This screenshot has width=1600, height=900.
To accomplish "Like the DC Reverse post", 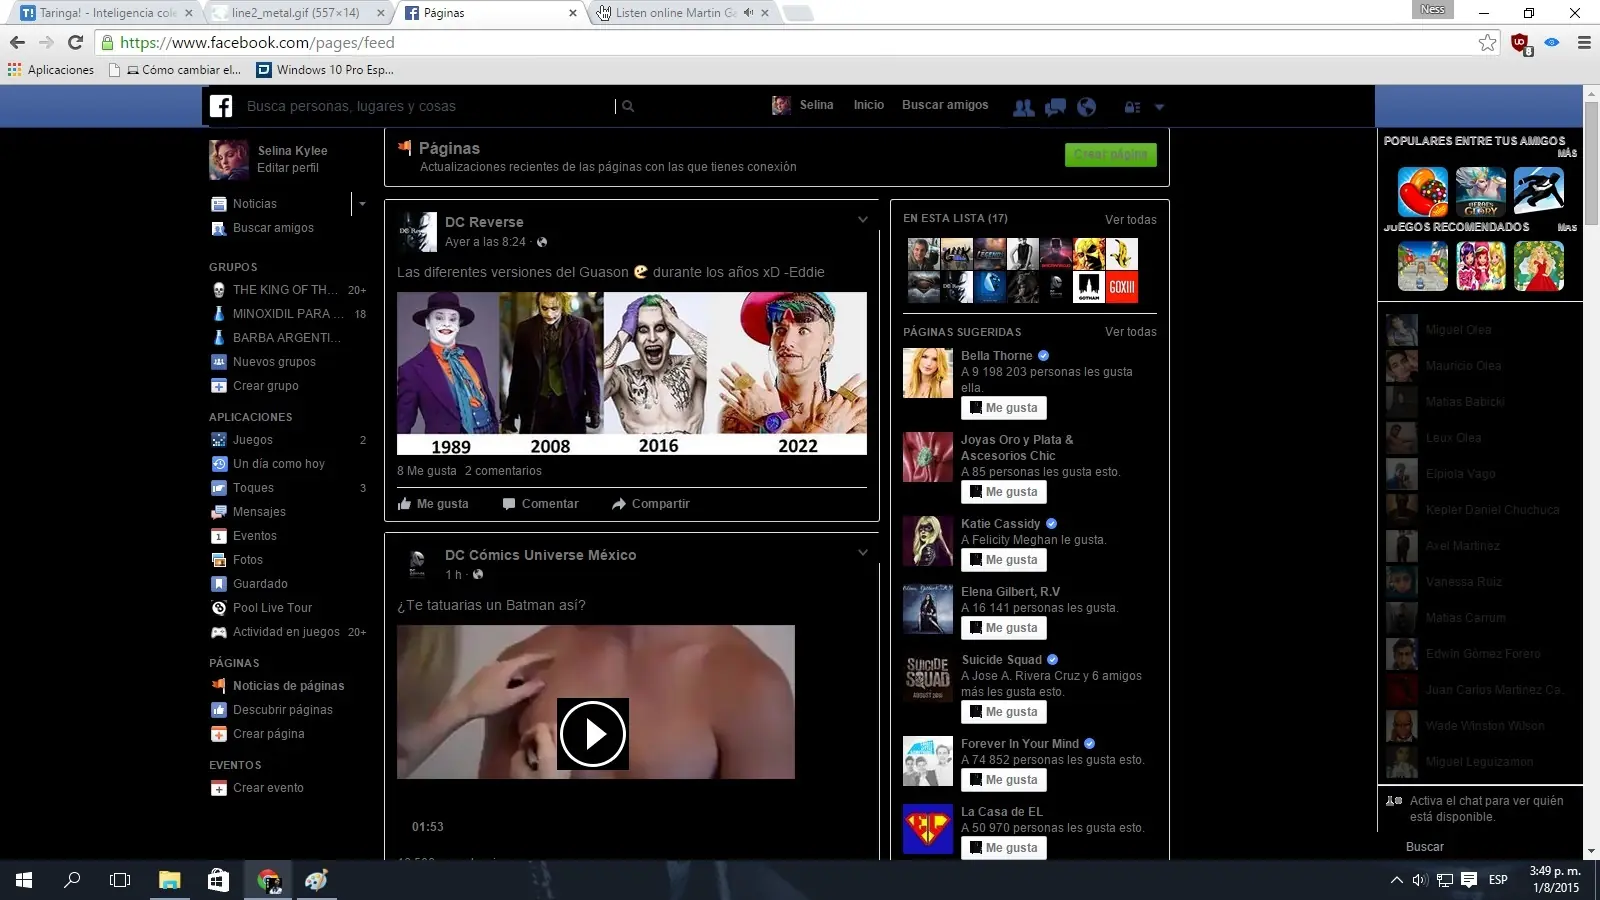I will tap(433, 504).
